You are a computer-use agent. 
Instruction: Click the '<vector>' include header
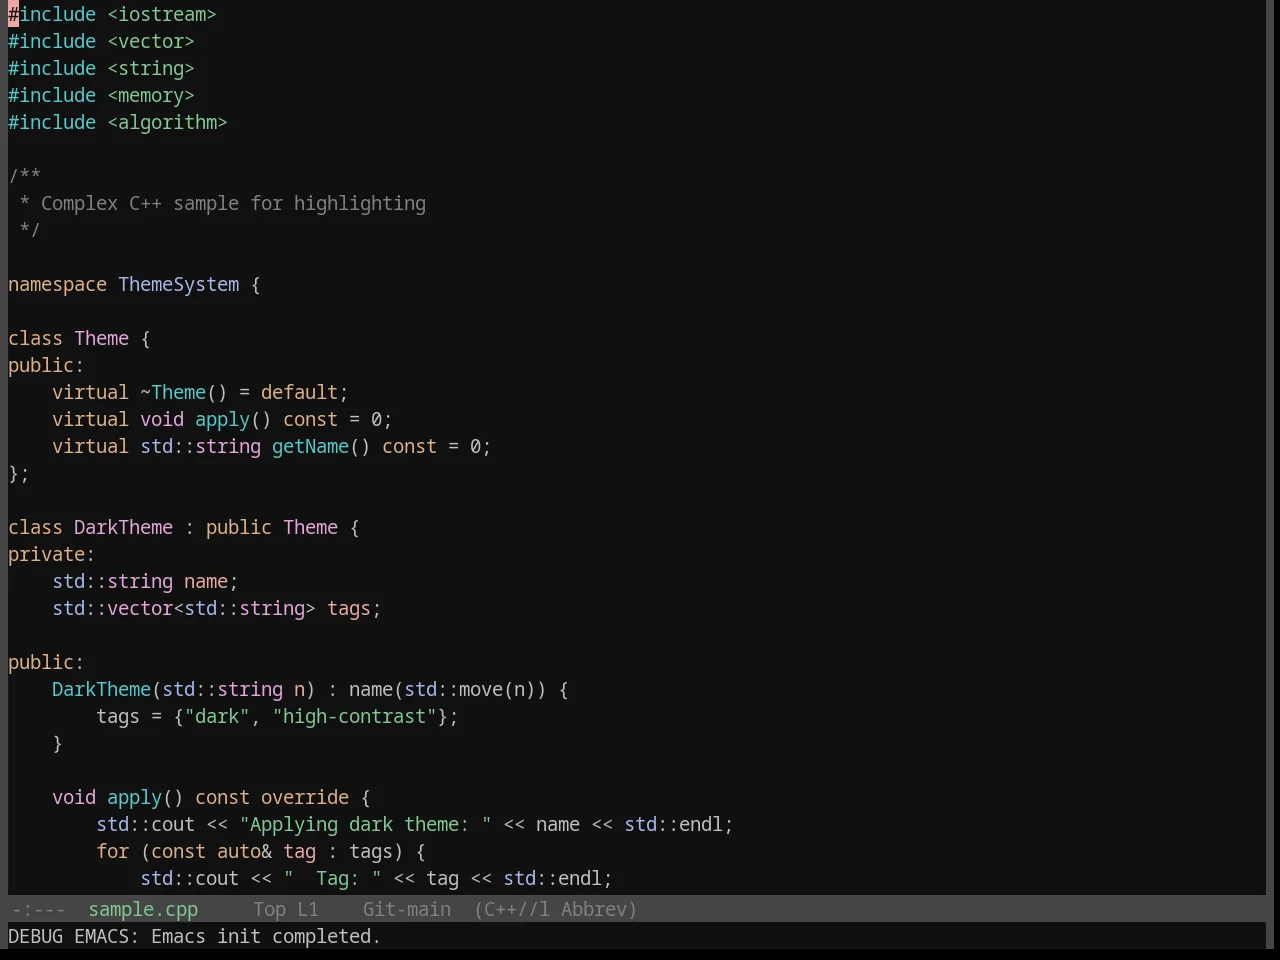(x=151, y=41)
